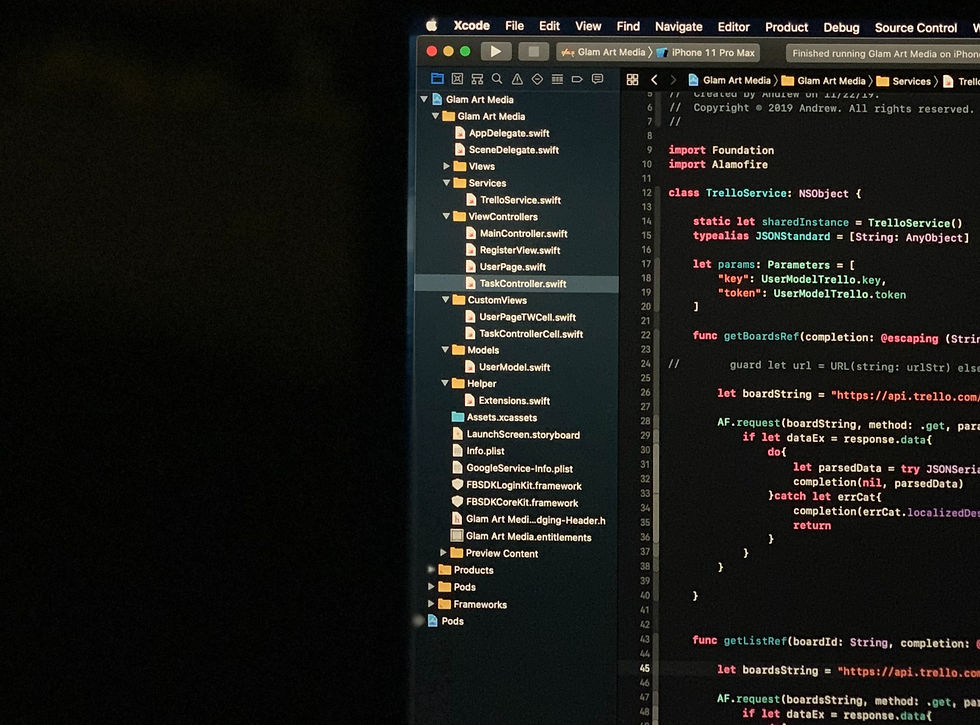
Task: Stop the running task with the Stop button
Action: coord(533,51)
